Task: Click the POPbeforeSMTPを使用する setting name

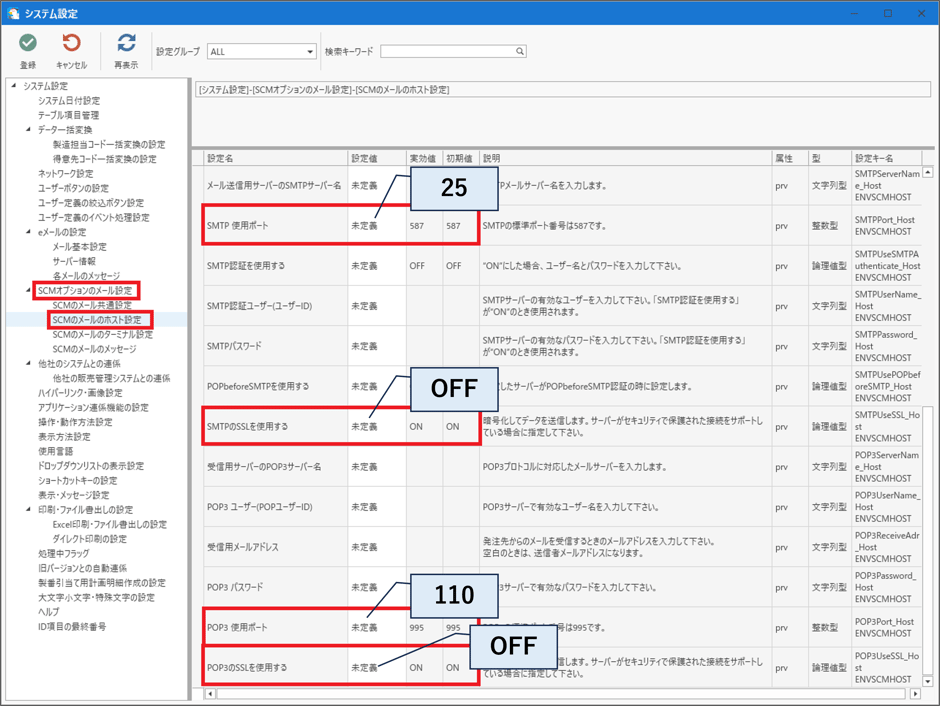Action: point(258,387)
